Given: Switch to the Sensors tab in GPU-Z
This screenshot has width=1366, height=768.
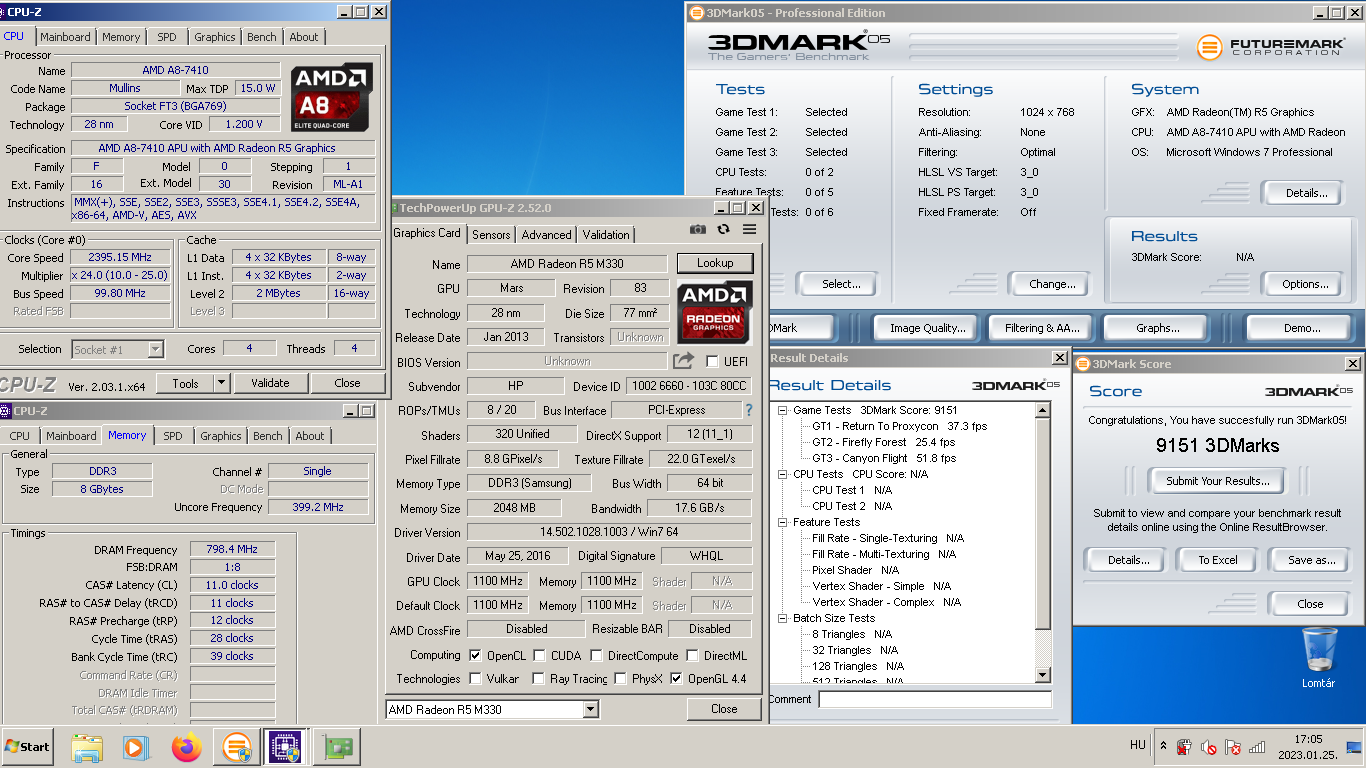Looking at the screenshot, I should [x=491, y=235].
